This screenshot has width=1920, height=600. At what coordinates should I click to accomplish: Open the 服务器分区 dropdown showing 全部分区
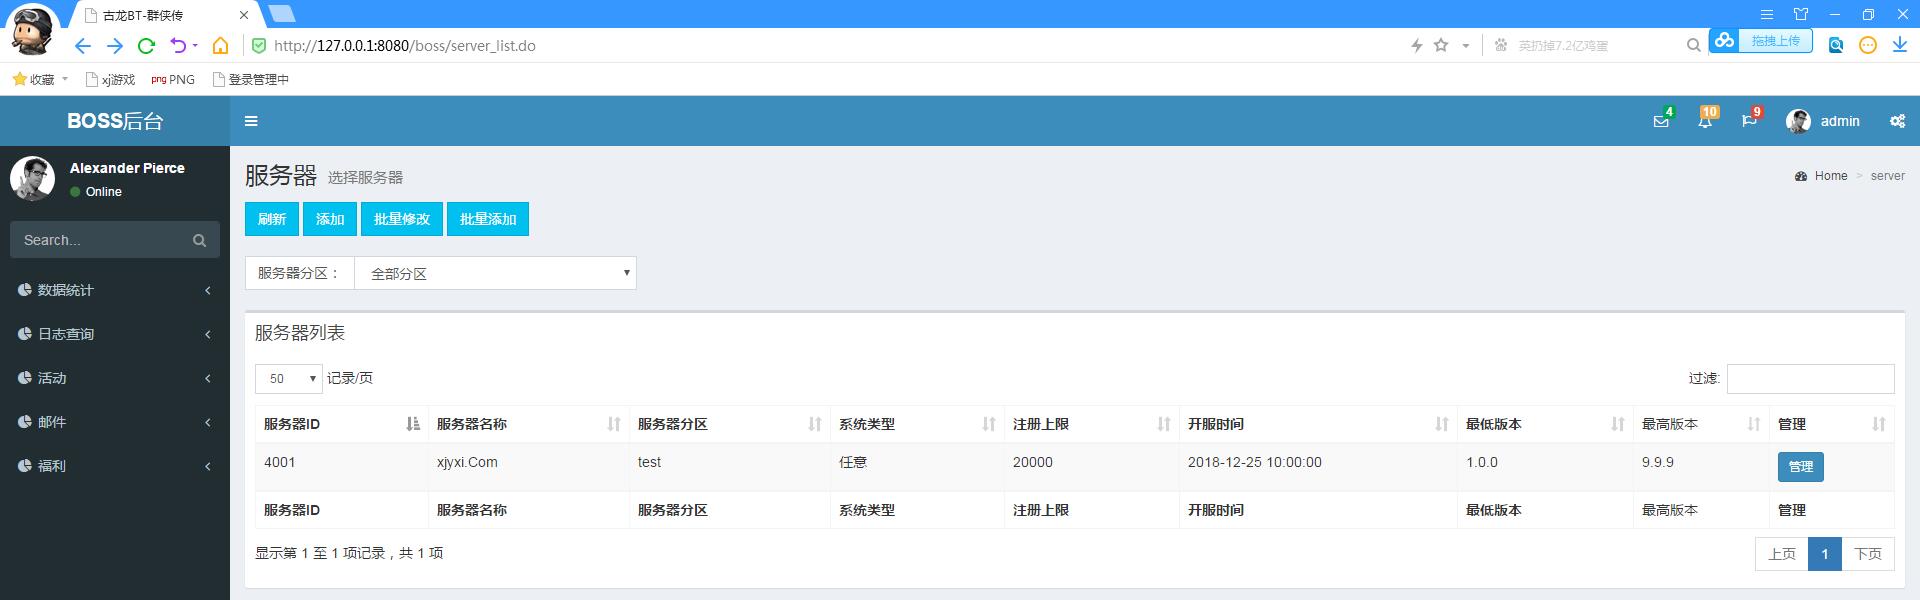[496, 273]
